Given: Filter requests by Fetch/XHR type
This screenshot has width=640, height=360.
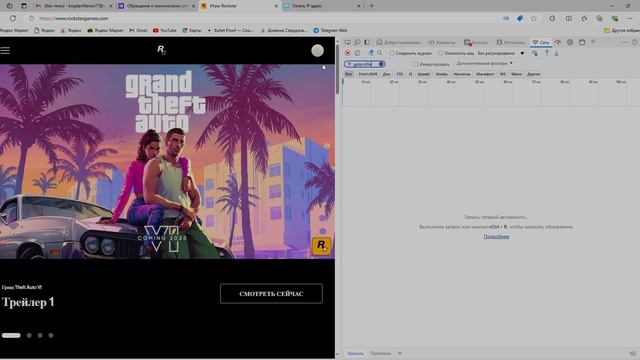Looking at the screenshot, I should [368, 74].
